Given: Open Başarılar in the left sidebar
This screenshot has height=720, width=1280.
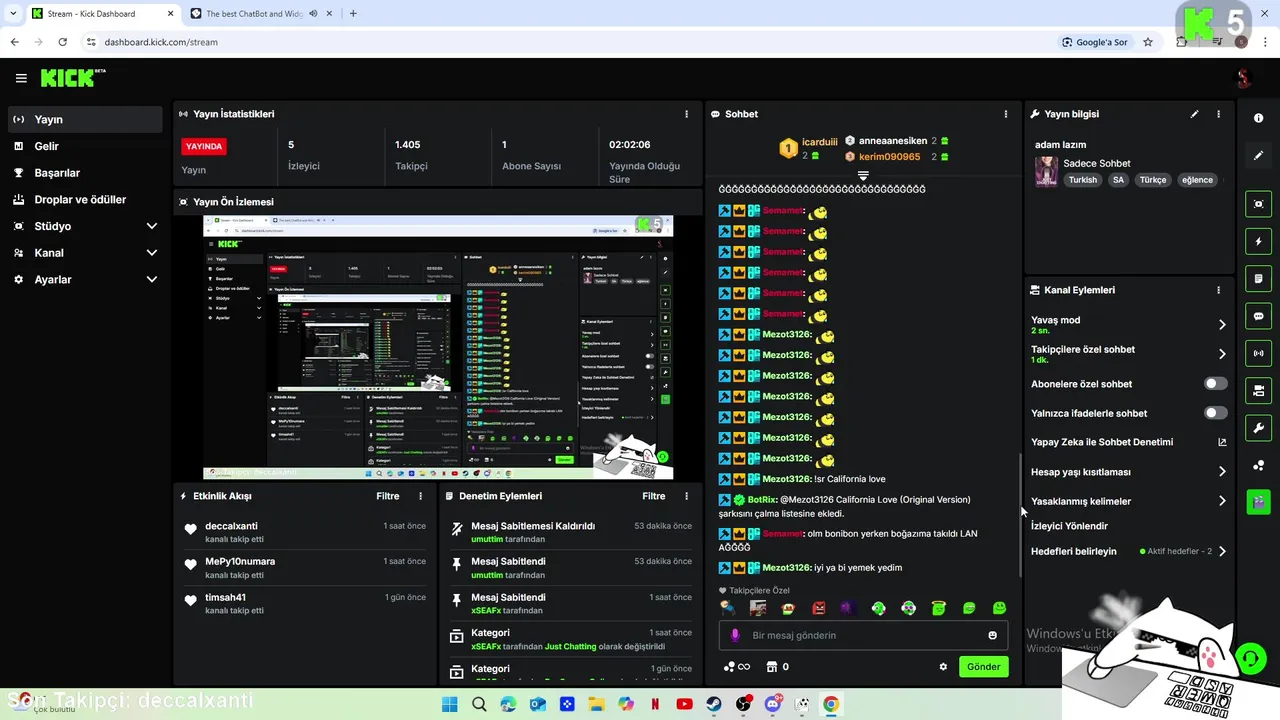Looking at the screenshot, I should tap(85, 173).
